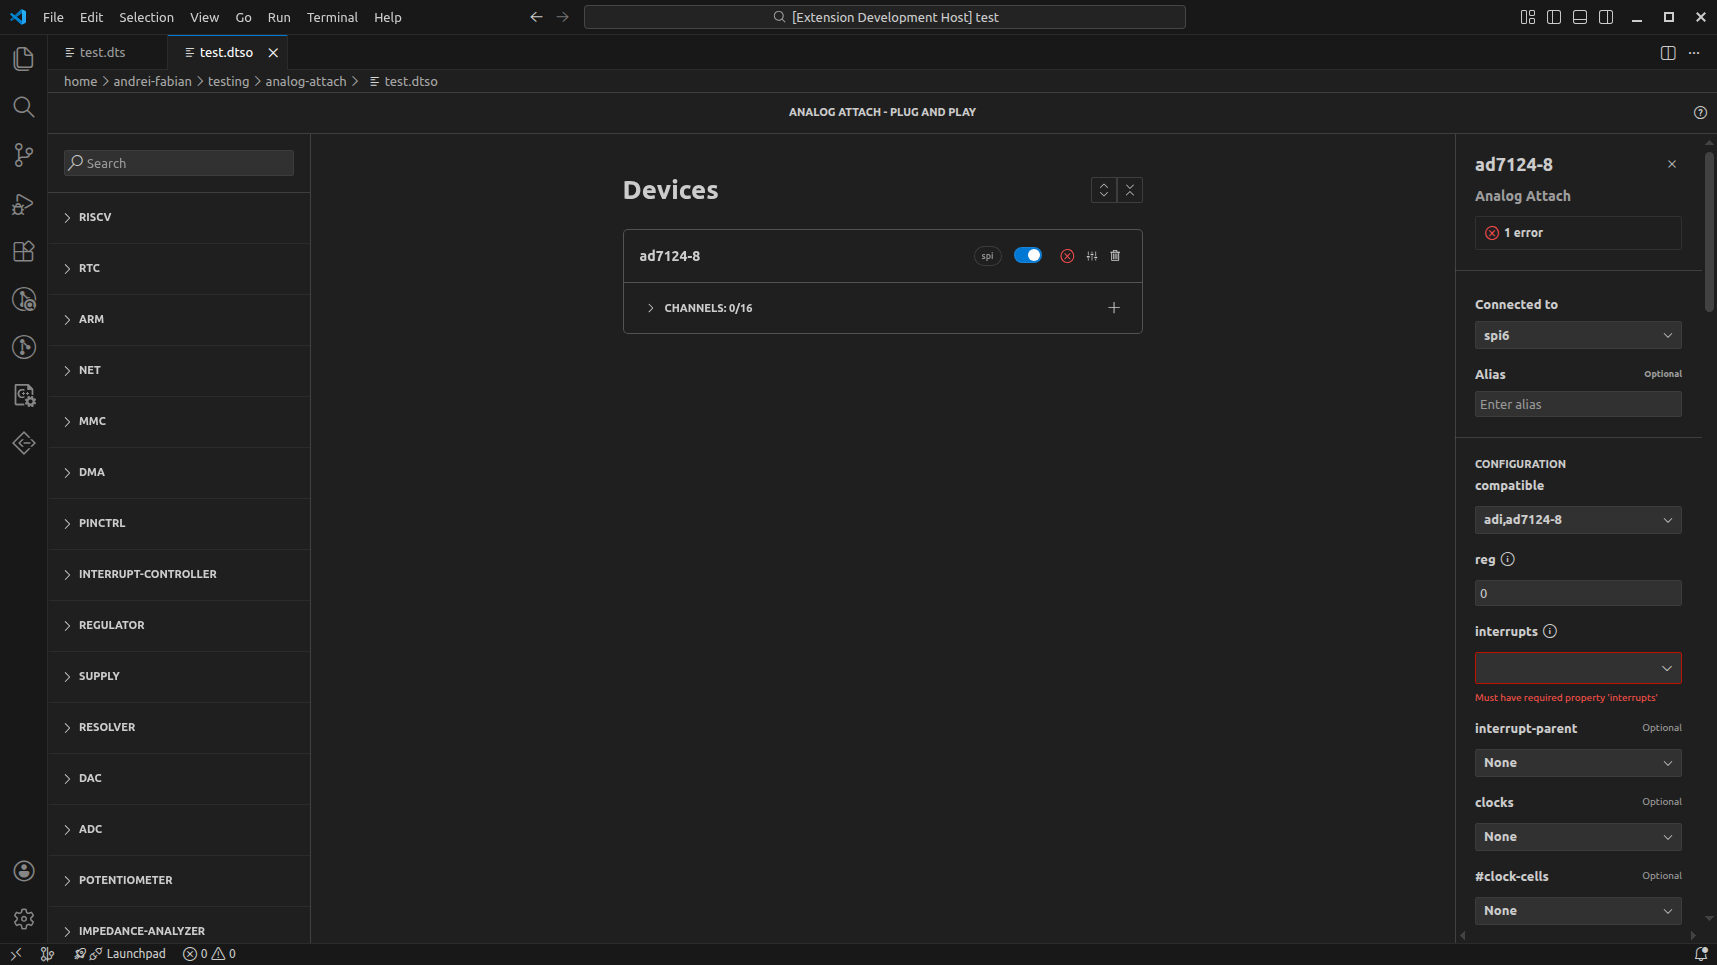Toggle the primary sidebar visibility icon
1717x965 pixels.
(1553, 16)
